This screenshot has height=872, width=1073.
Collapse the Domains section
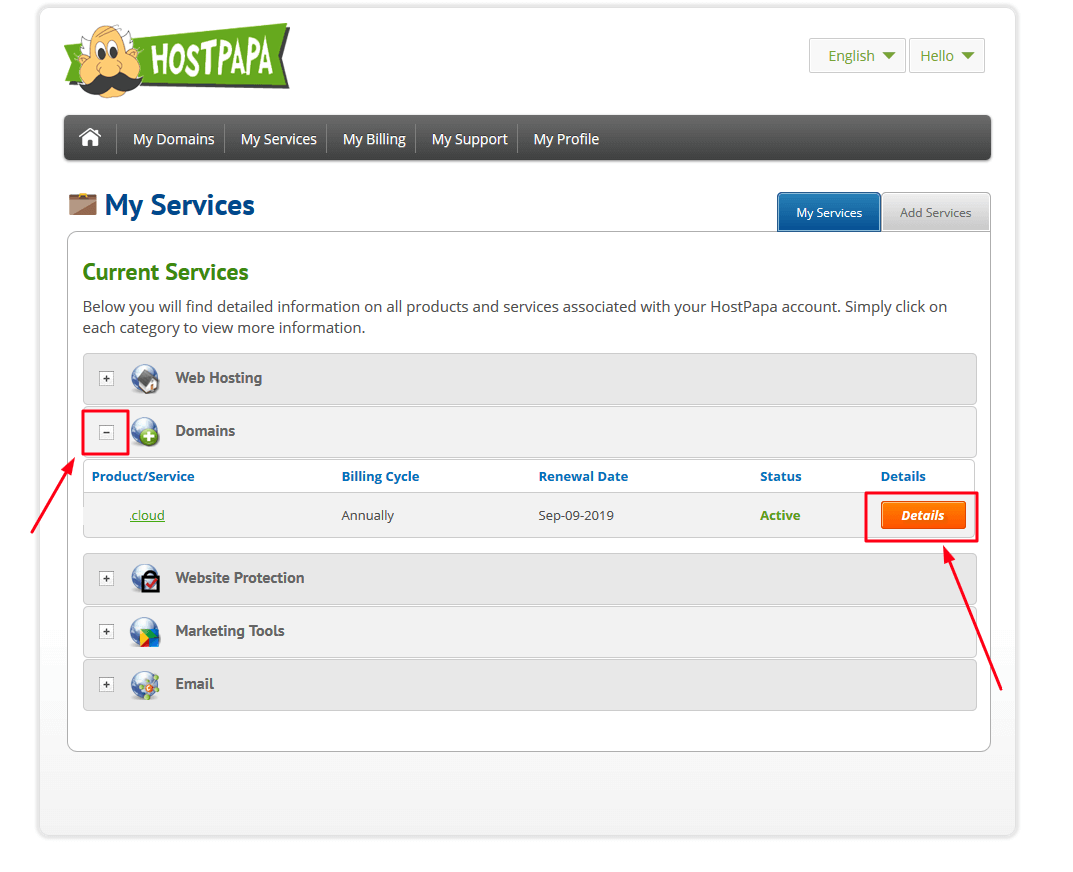click(x=106, y=431)
